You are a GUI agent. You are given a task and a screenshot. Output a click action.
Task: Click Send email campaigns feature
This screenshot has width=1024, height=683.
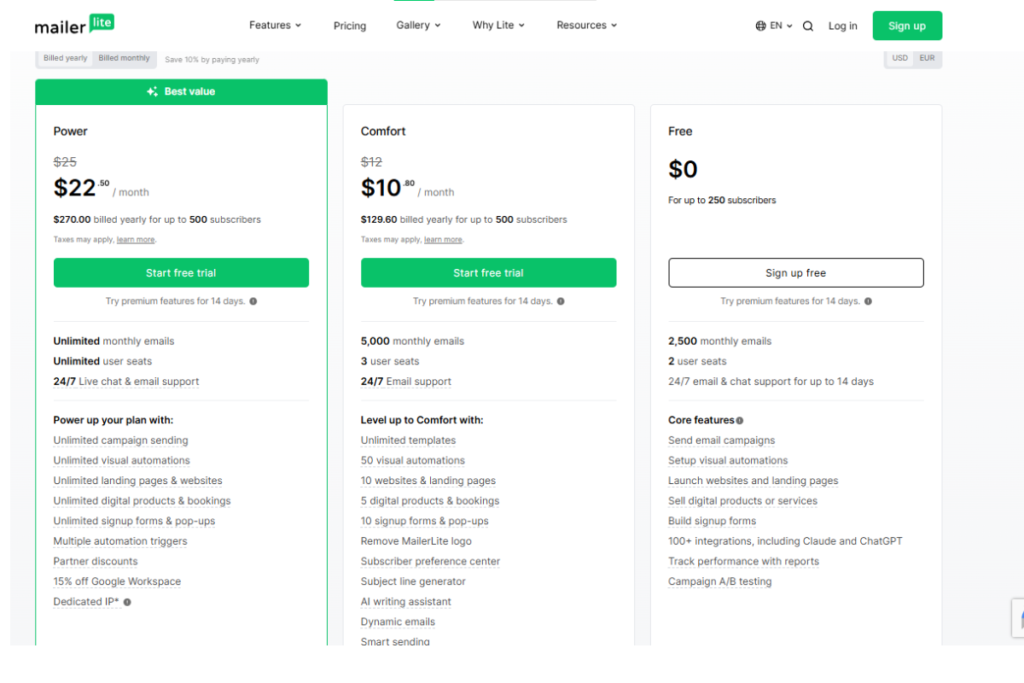(722, 441)
